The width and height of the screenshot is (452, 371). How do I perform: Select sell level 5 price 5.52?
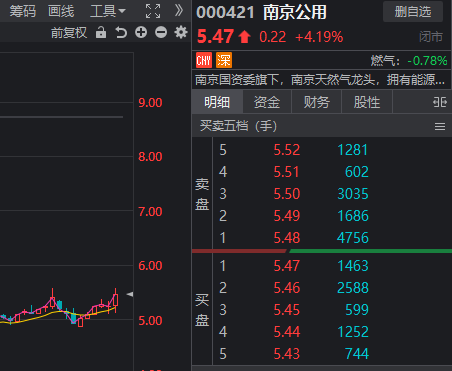coord(287,150)
